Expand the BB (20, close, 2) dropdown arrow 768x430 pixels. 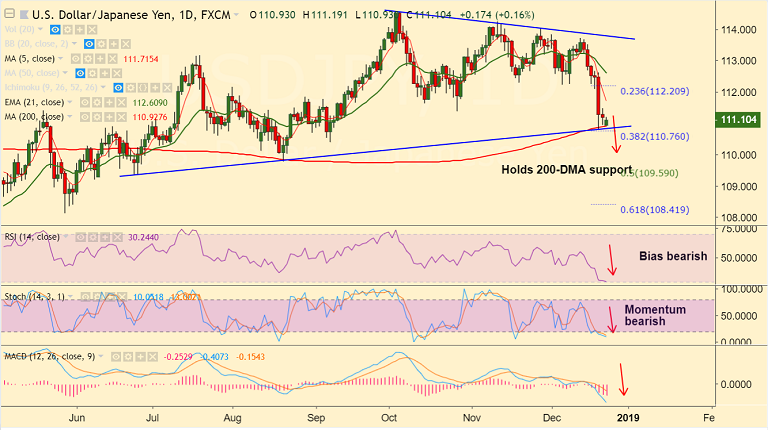coord(74,44)
